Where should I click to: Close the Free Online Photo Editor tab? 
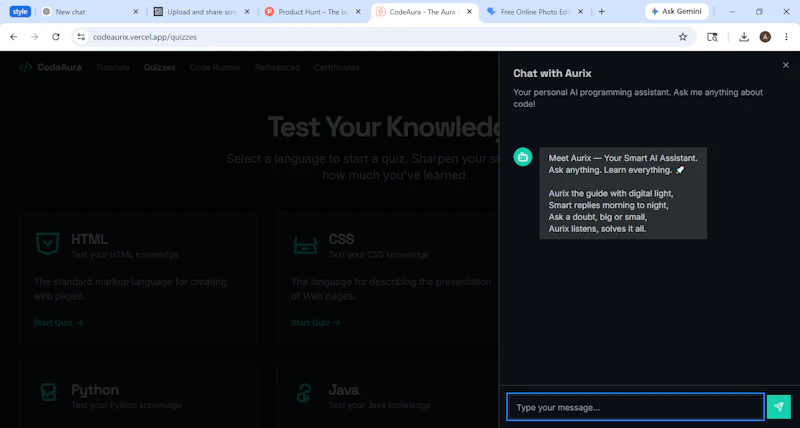580,12
